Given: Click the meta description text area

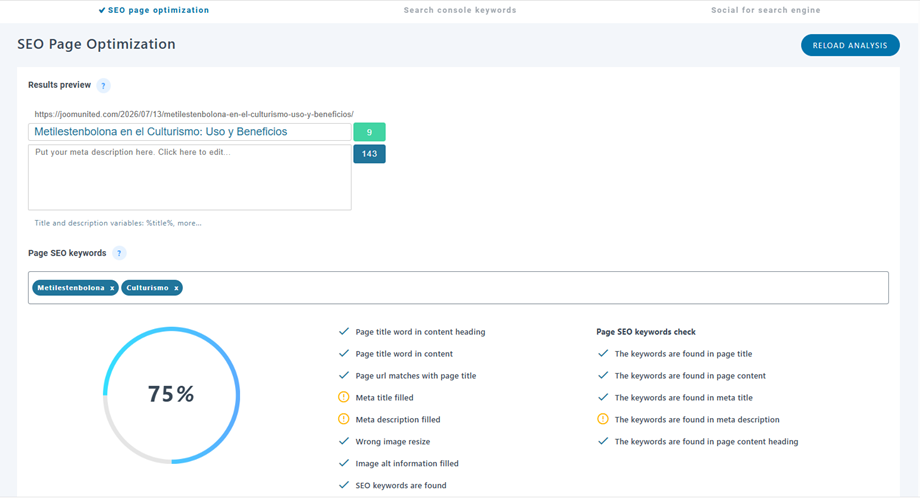Looking at the screenshot, I should [190, 177].
